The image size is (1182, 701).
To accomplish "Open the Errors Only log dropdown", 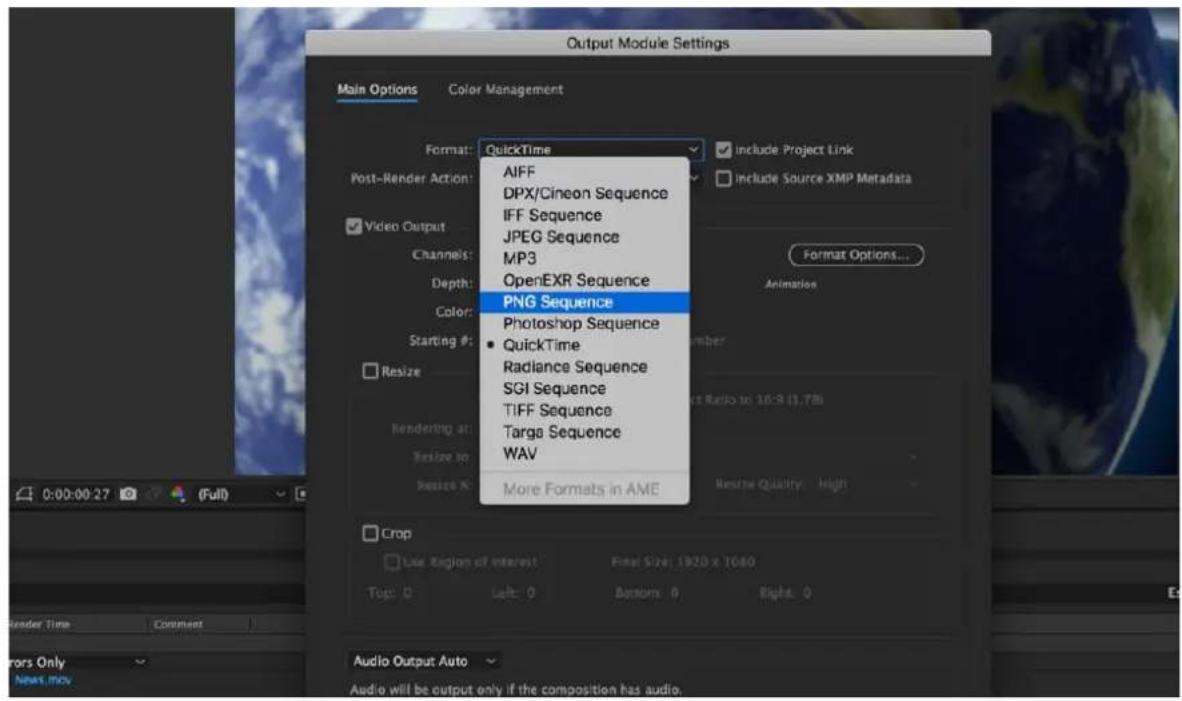I will click(78, 662).
